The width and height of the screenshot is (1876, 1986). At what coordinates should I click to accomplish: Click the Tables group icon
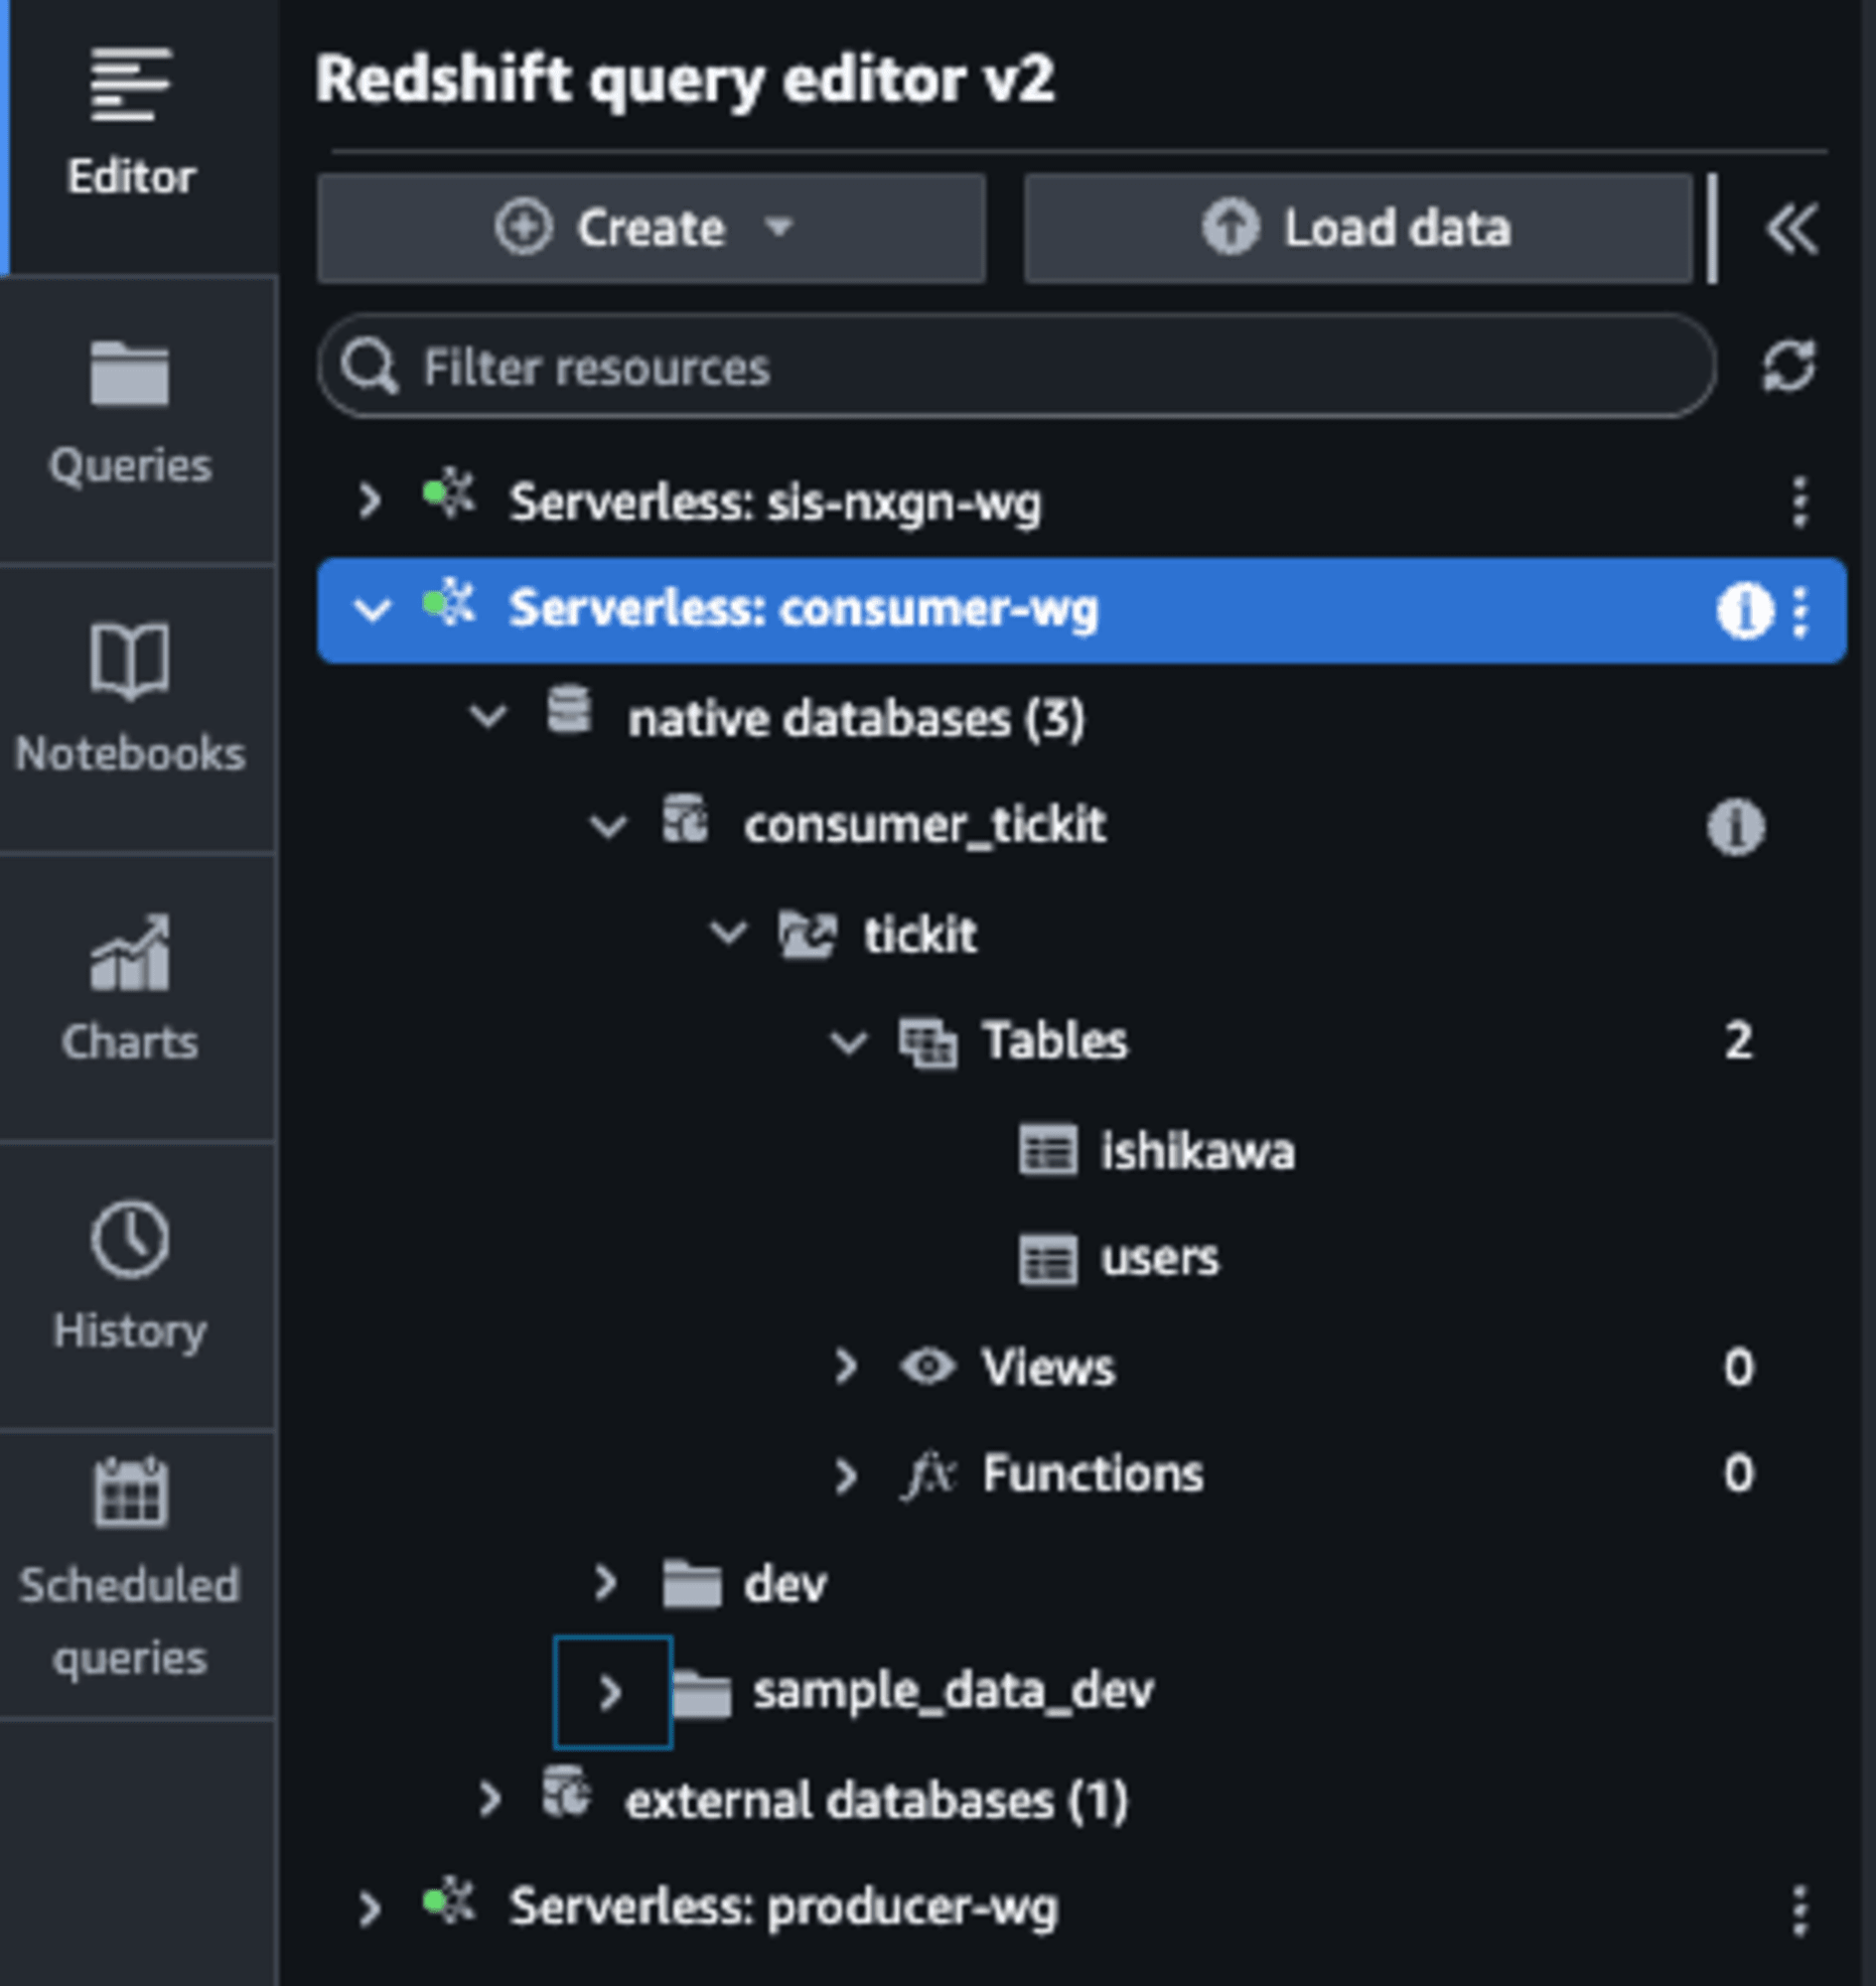pos(927,1043)
